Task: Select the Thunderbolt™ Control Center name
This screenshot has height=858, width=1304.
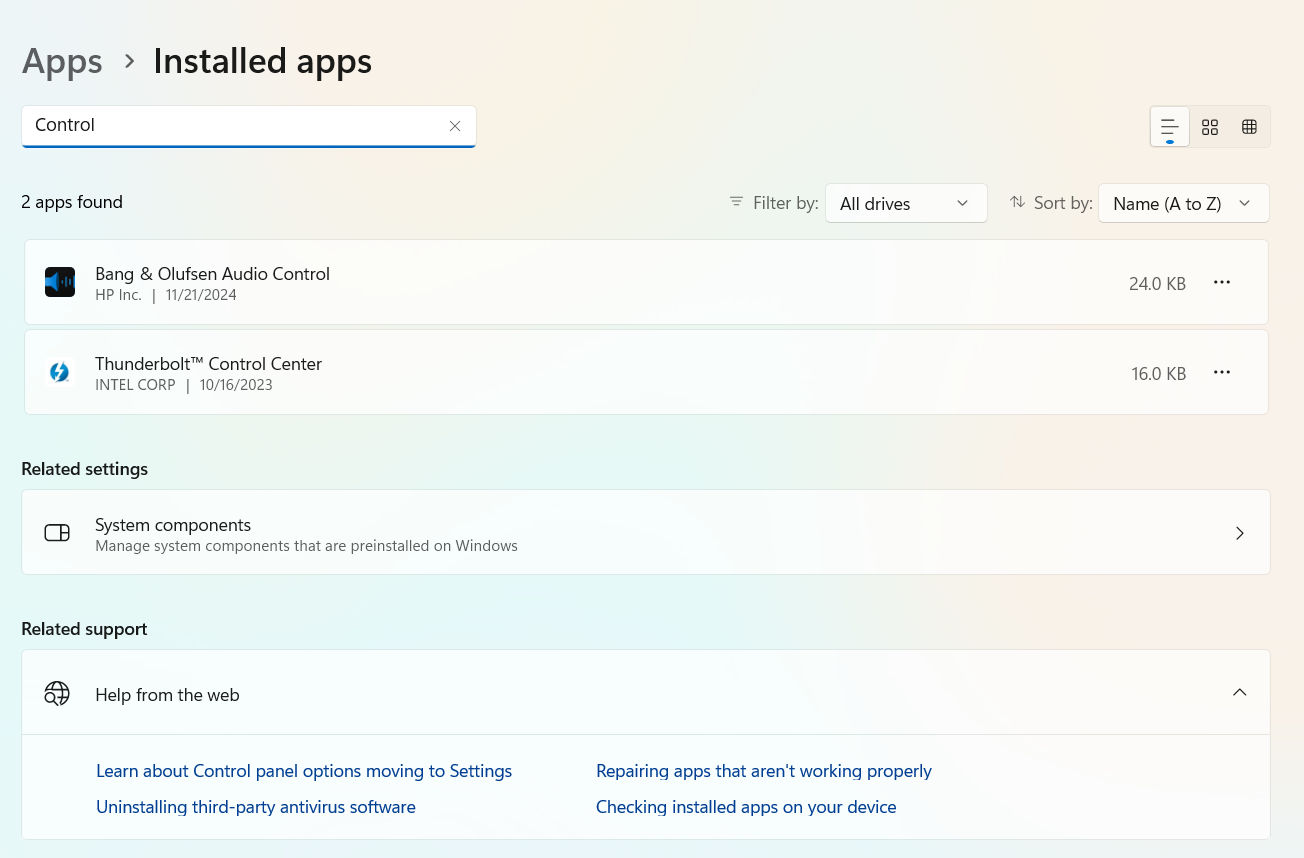Action: point(209,364)
